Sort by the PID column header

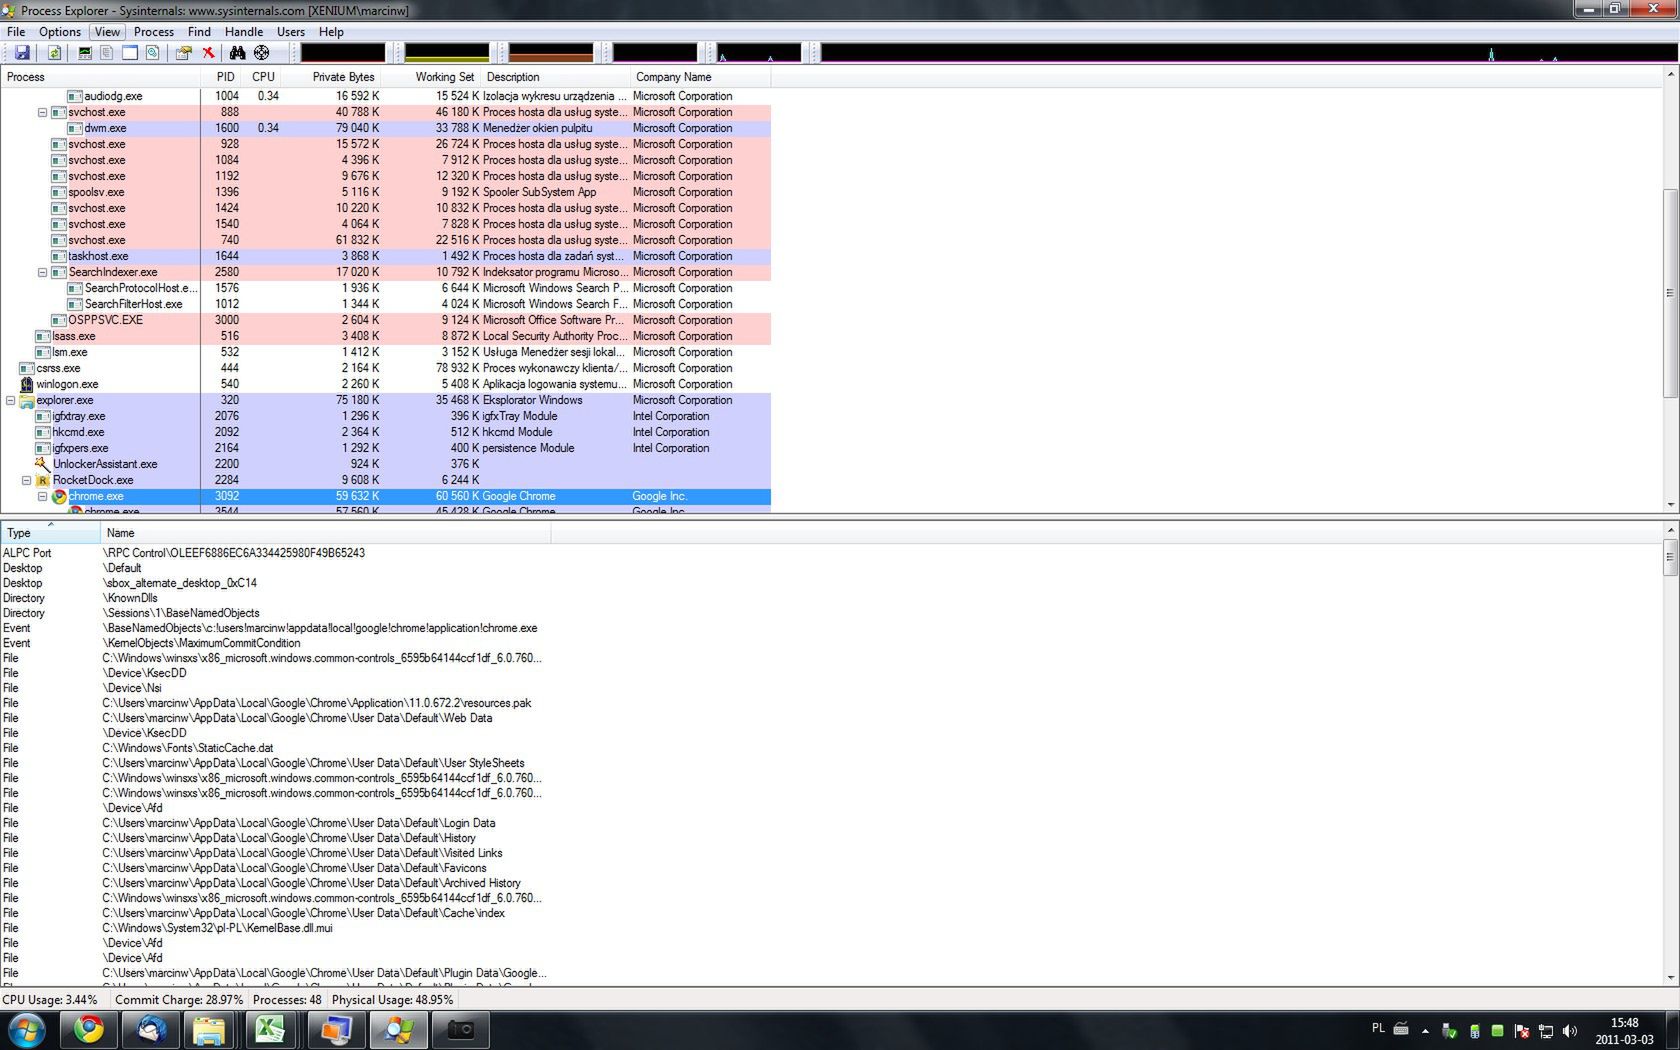(222, 77)
